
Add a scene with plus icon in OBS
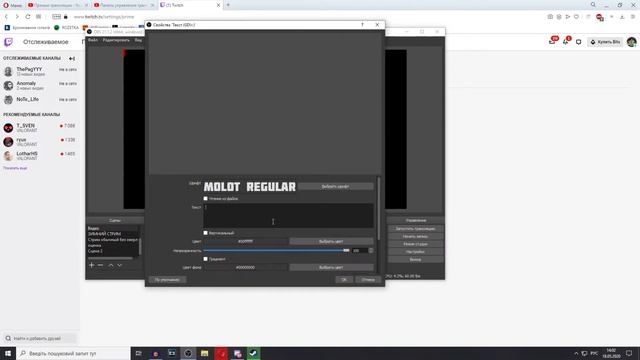click(x=91, y=265)
